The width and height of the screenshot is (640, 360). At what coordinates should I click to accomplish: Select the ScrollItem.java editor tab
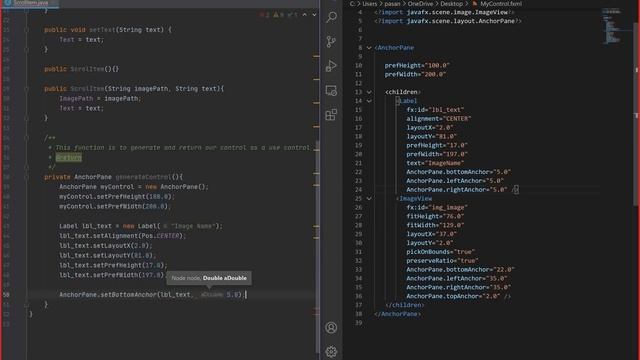click(31, 3)
